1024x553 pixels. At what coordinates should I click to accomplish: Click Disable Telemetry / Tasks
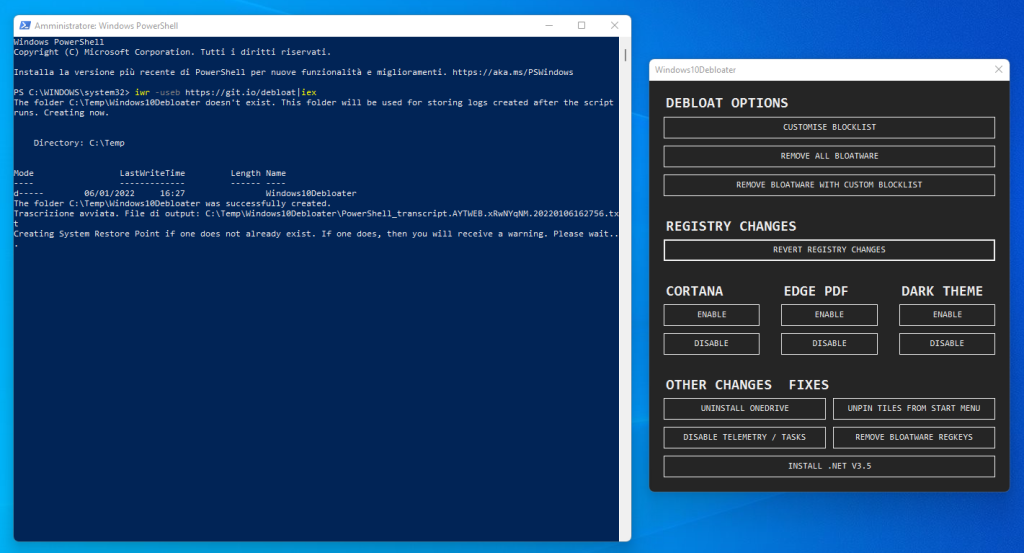click(744, 438)
